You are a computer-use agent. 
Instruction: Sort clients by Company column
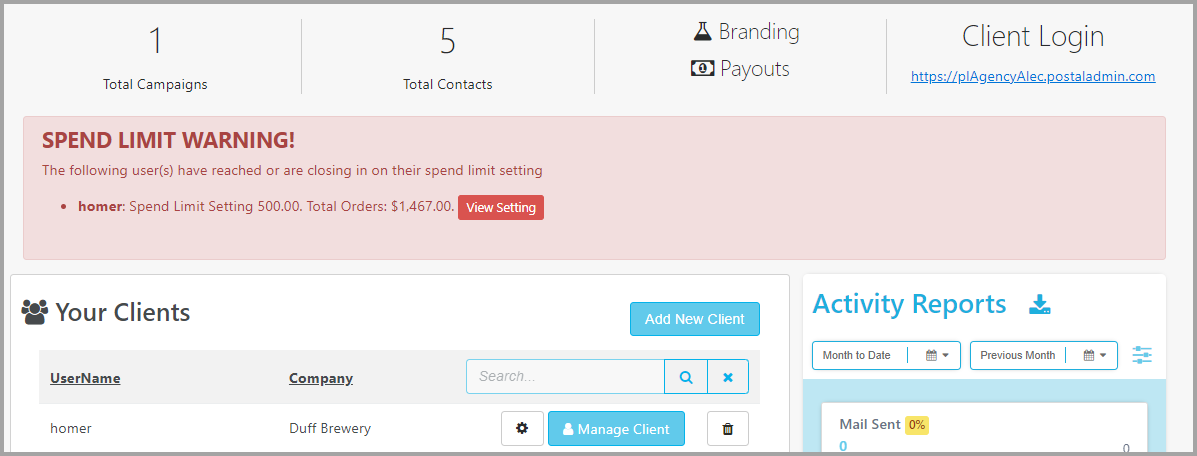click(x=321, y=378)
